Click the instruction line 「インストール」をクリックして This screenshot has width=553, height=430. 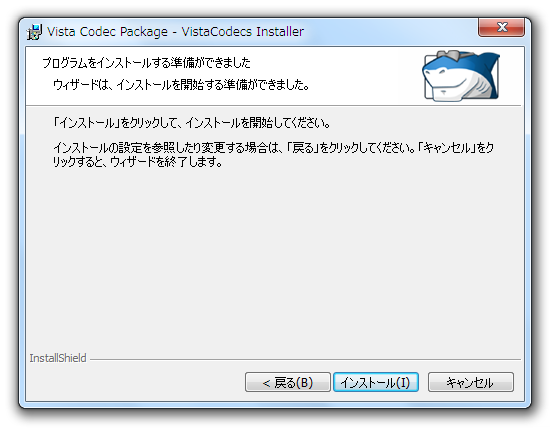click(x=192, y=123)
